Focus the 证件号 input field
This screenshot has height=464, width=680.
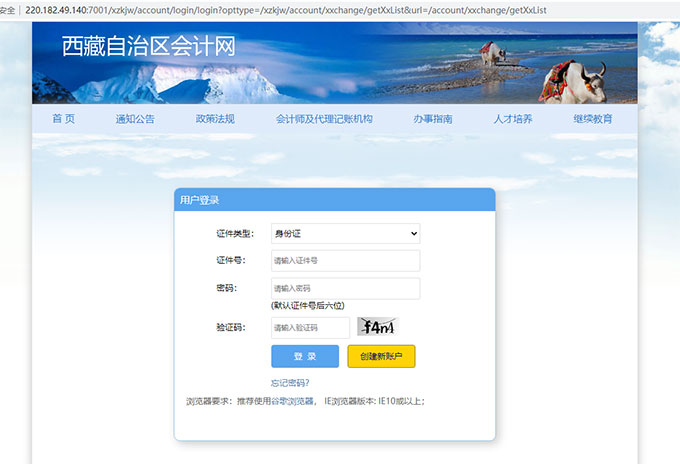[x=345, y=261]
